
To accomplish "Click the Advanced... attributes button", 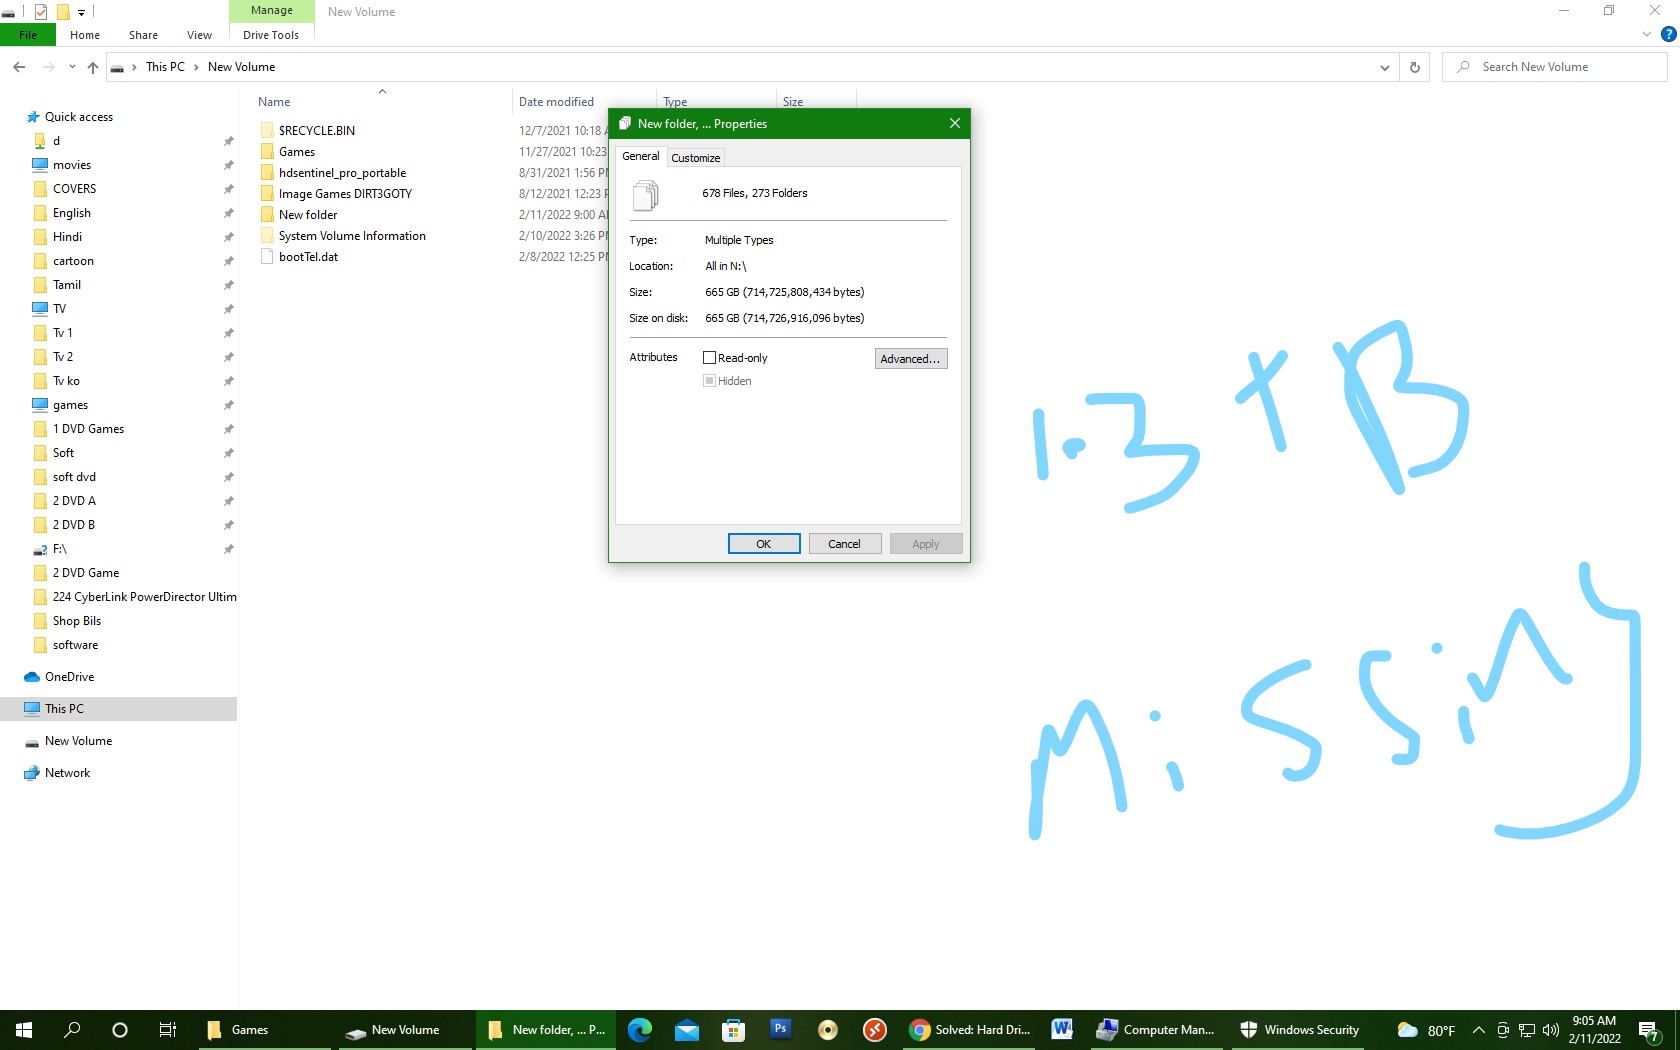I will click(x=911, y=359).
